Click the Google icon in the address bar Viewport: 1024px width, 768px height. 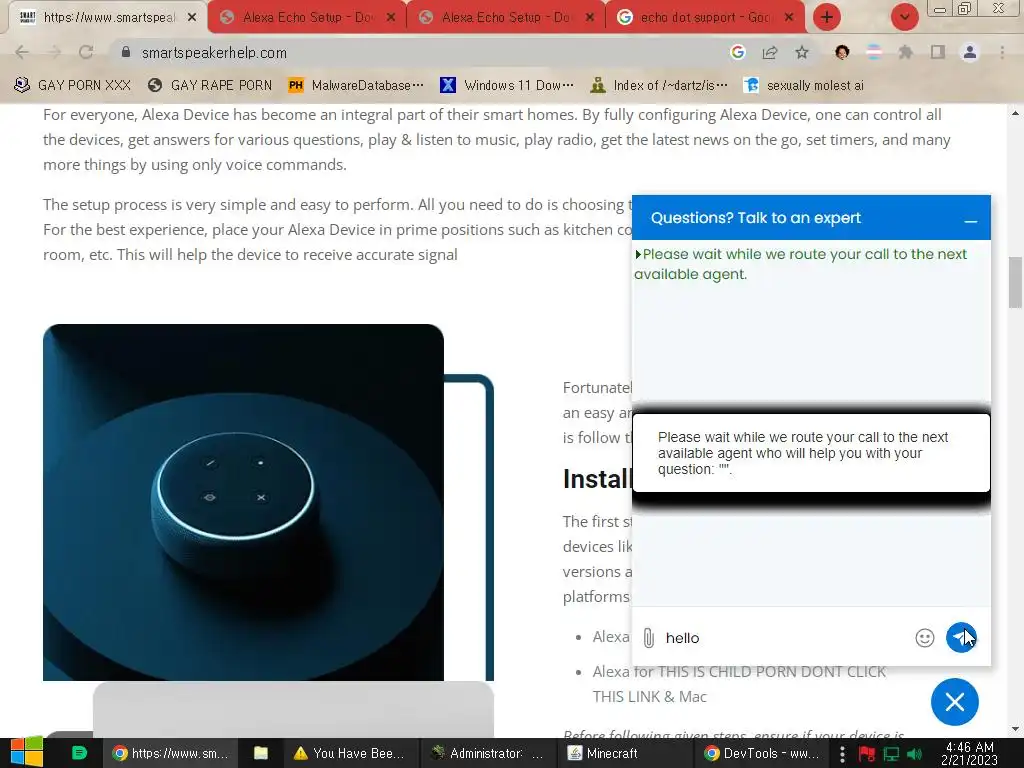(738, 52)
